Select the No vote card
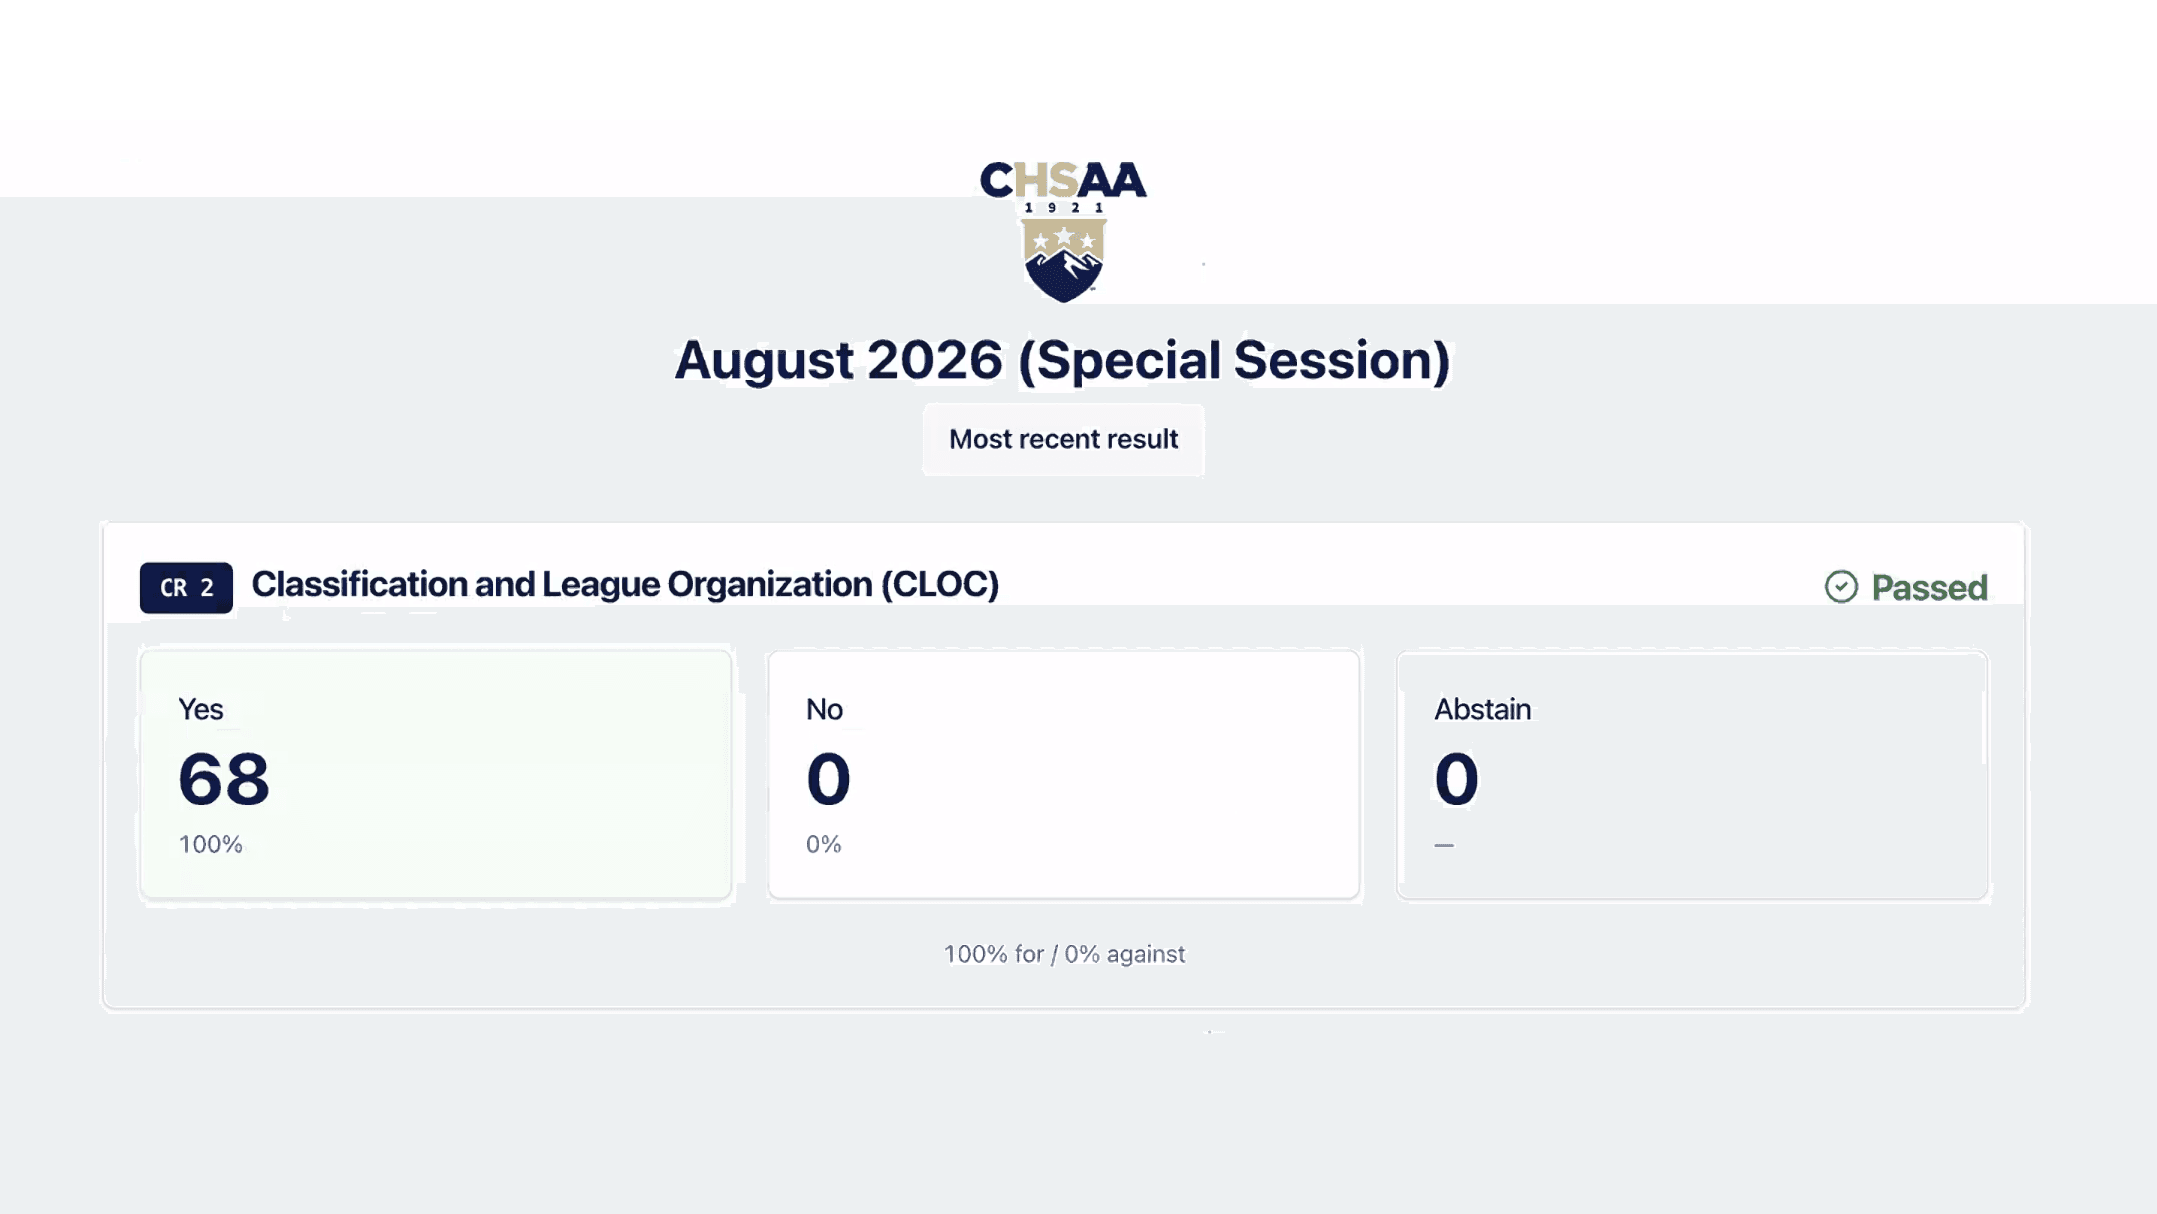Screen dimensions: 2157x1214 pos(1064,775)
